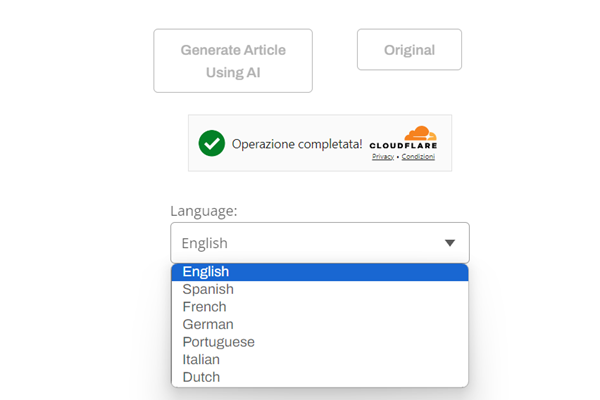This screenshot has width=600, height=400.
Task: Click the 'Language:' field label
Action: coord(204,211)
